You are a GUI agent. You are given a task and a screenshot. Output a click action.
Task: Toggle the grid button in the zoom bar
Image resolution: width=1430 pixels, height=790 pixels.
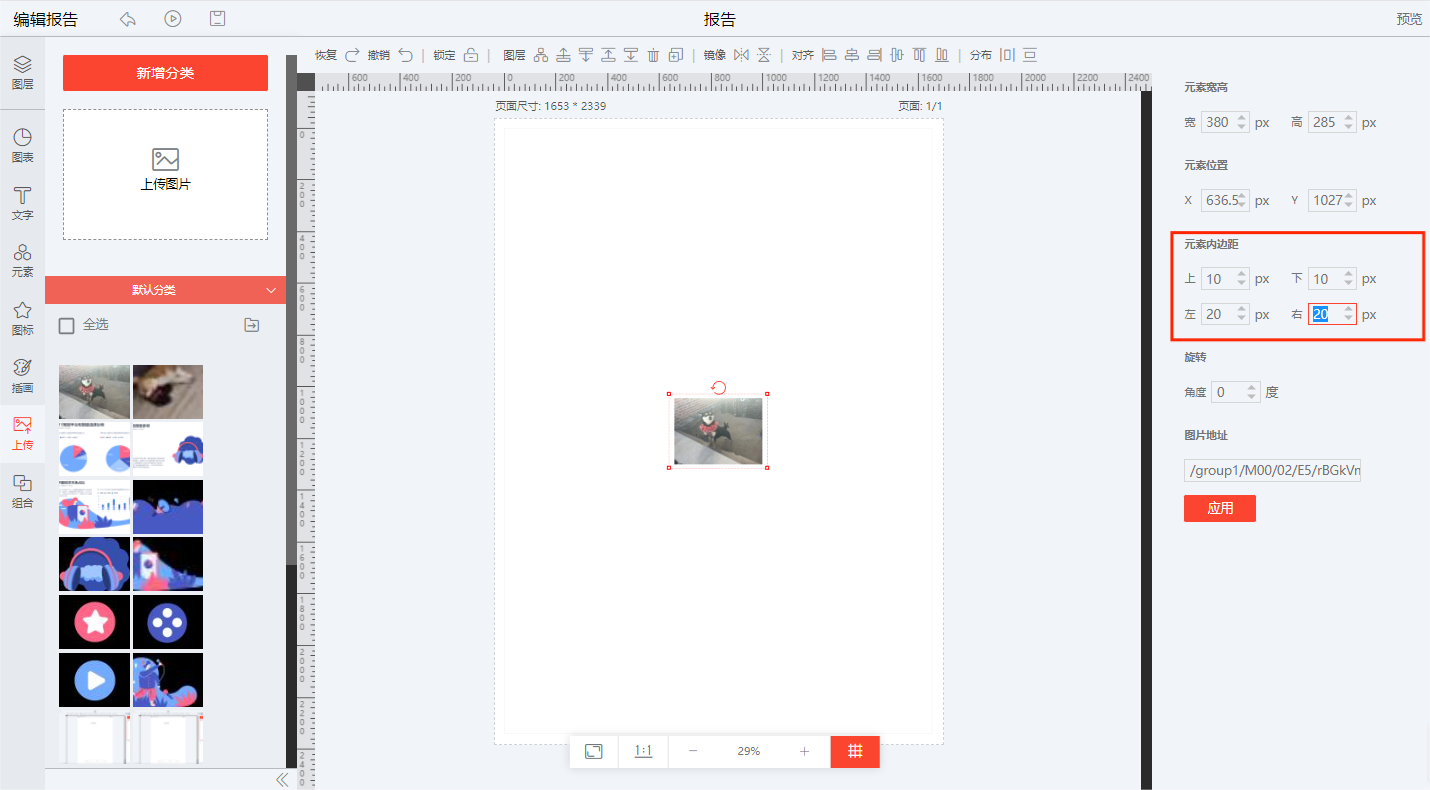[x=855, y=751]
